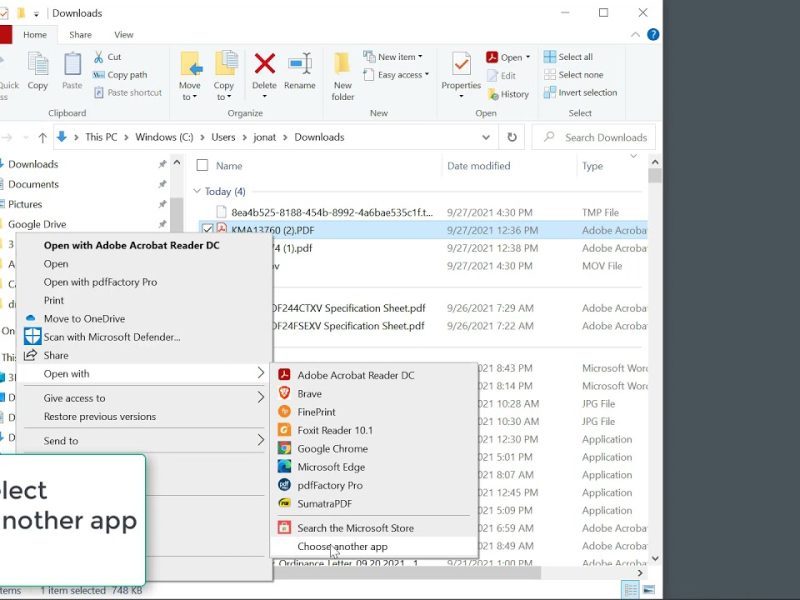Collapse the ribbon with the chevron
Image resolution: width=800 pixels, height=600 pixels.
pos(635,34)
